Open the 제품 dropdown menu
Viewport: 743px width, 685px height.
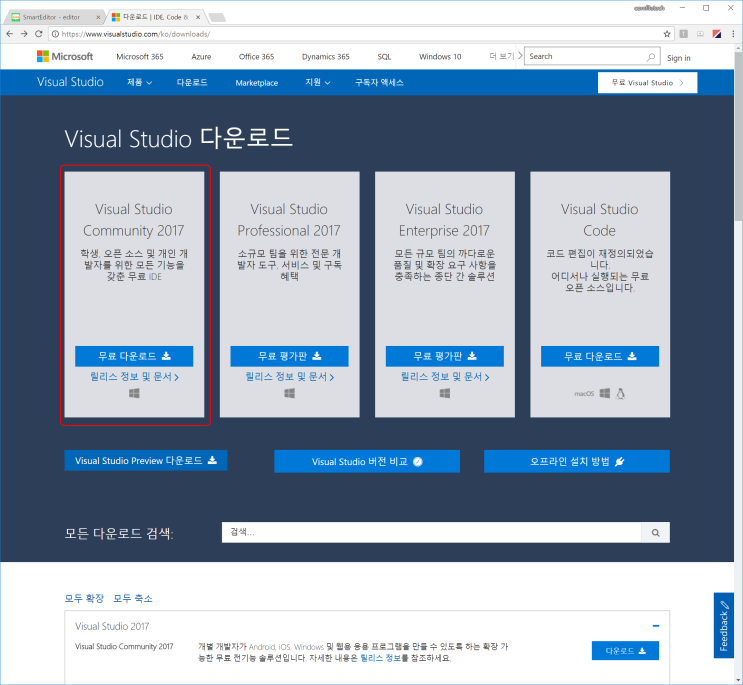tap(139, 82)
